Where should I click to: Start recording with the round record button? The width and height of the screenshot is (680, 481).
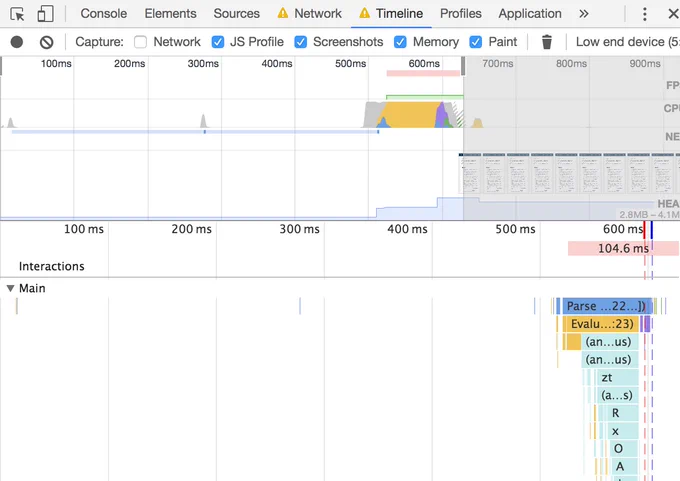point(17,42)
